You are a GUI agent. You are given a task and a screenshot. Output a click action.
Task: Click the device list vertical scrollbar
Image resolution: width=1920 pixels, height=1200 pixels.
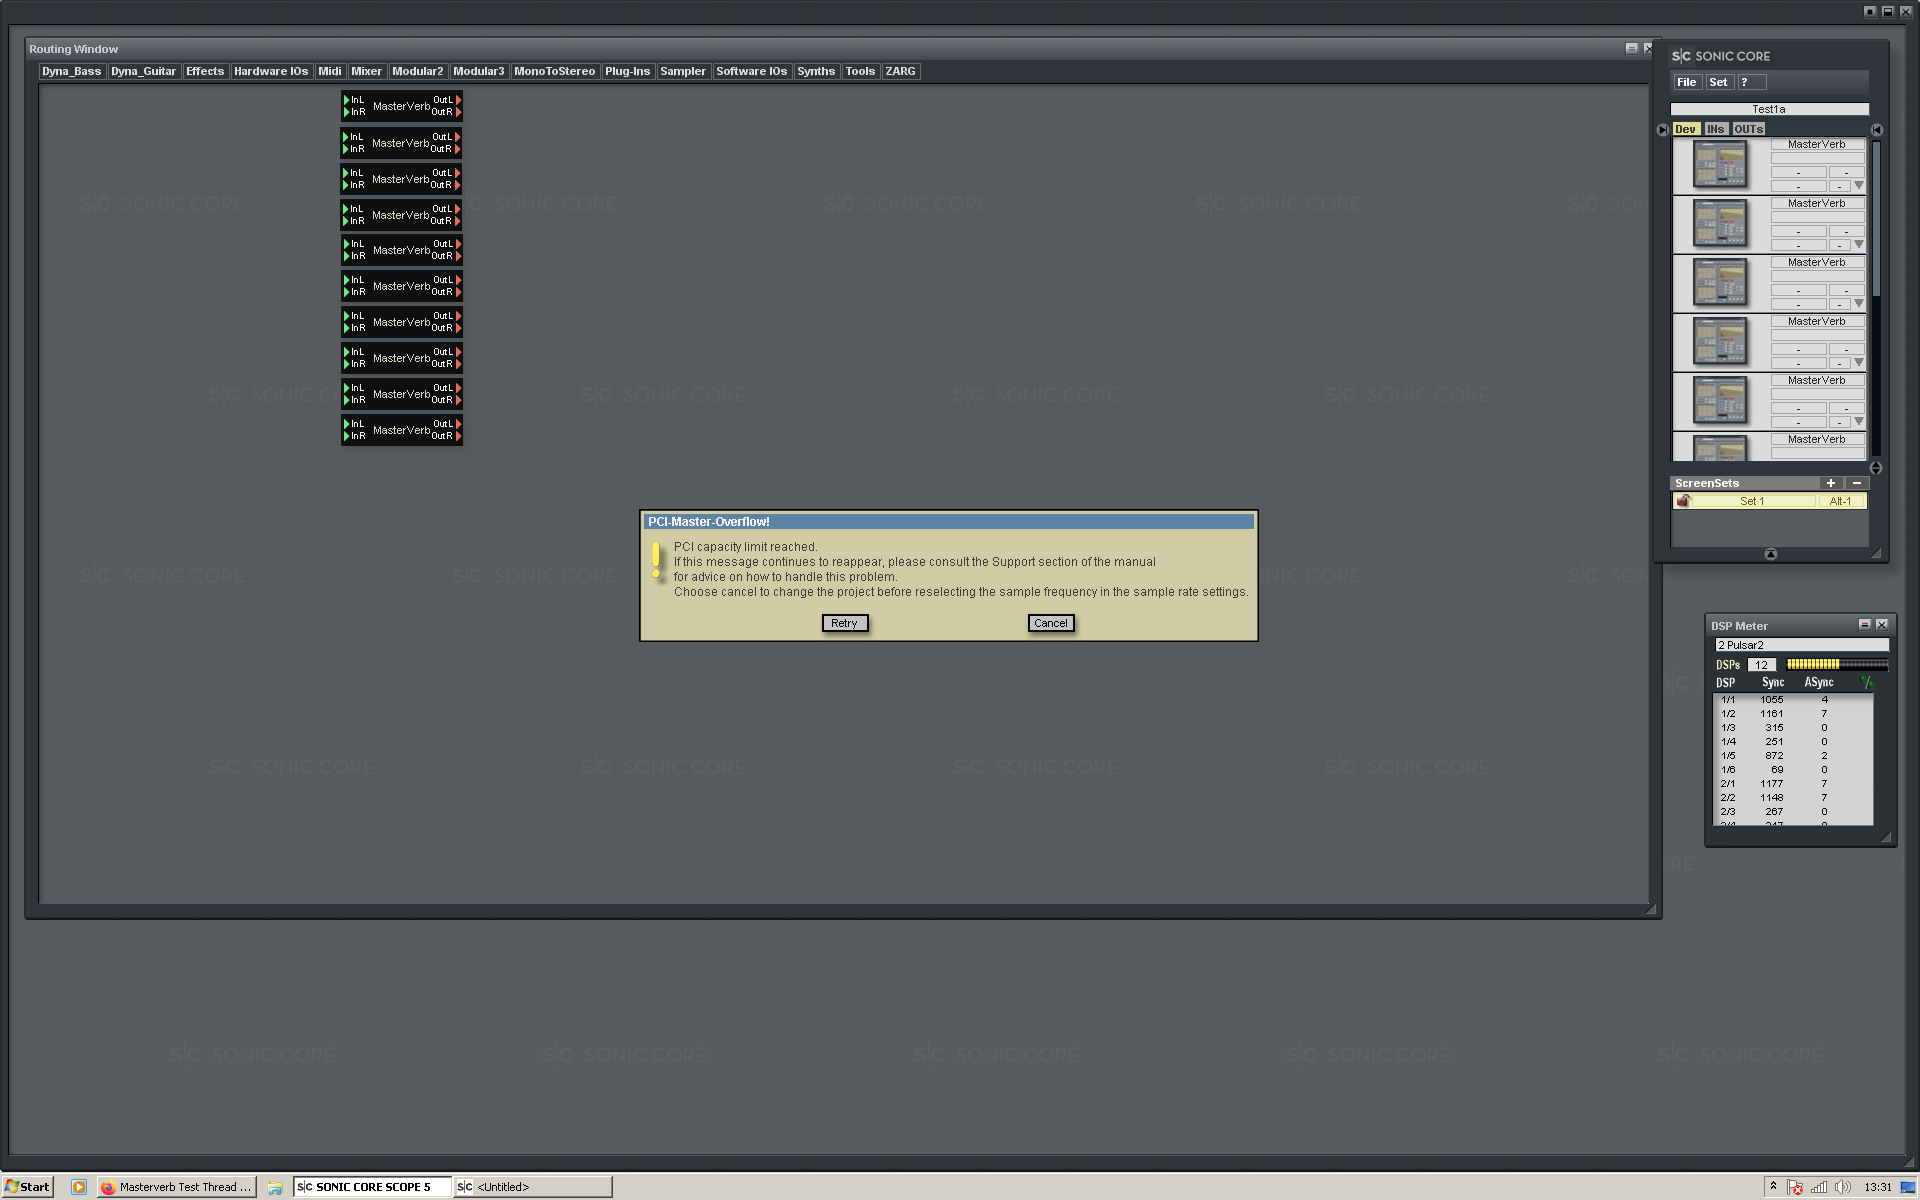[1876, 220]
